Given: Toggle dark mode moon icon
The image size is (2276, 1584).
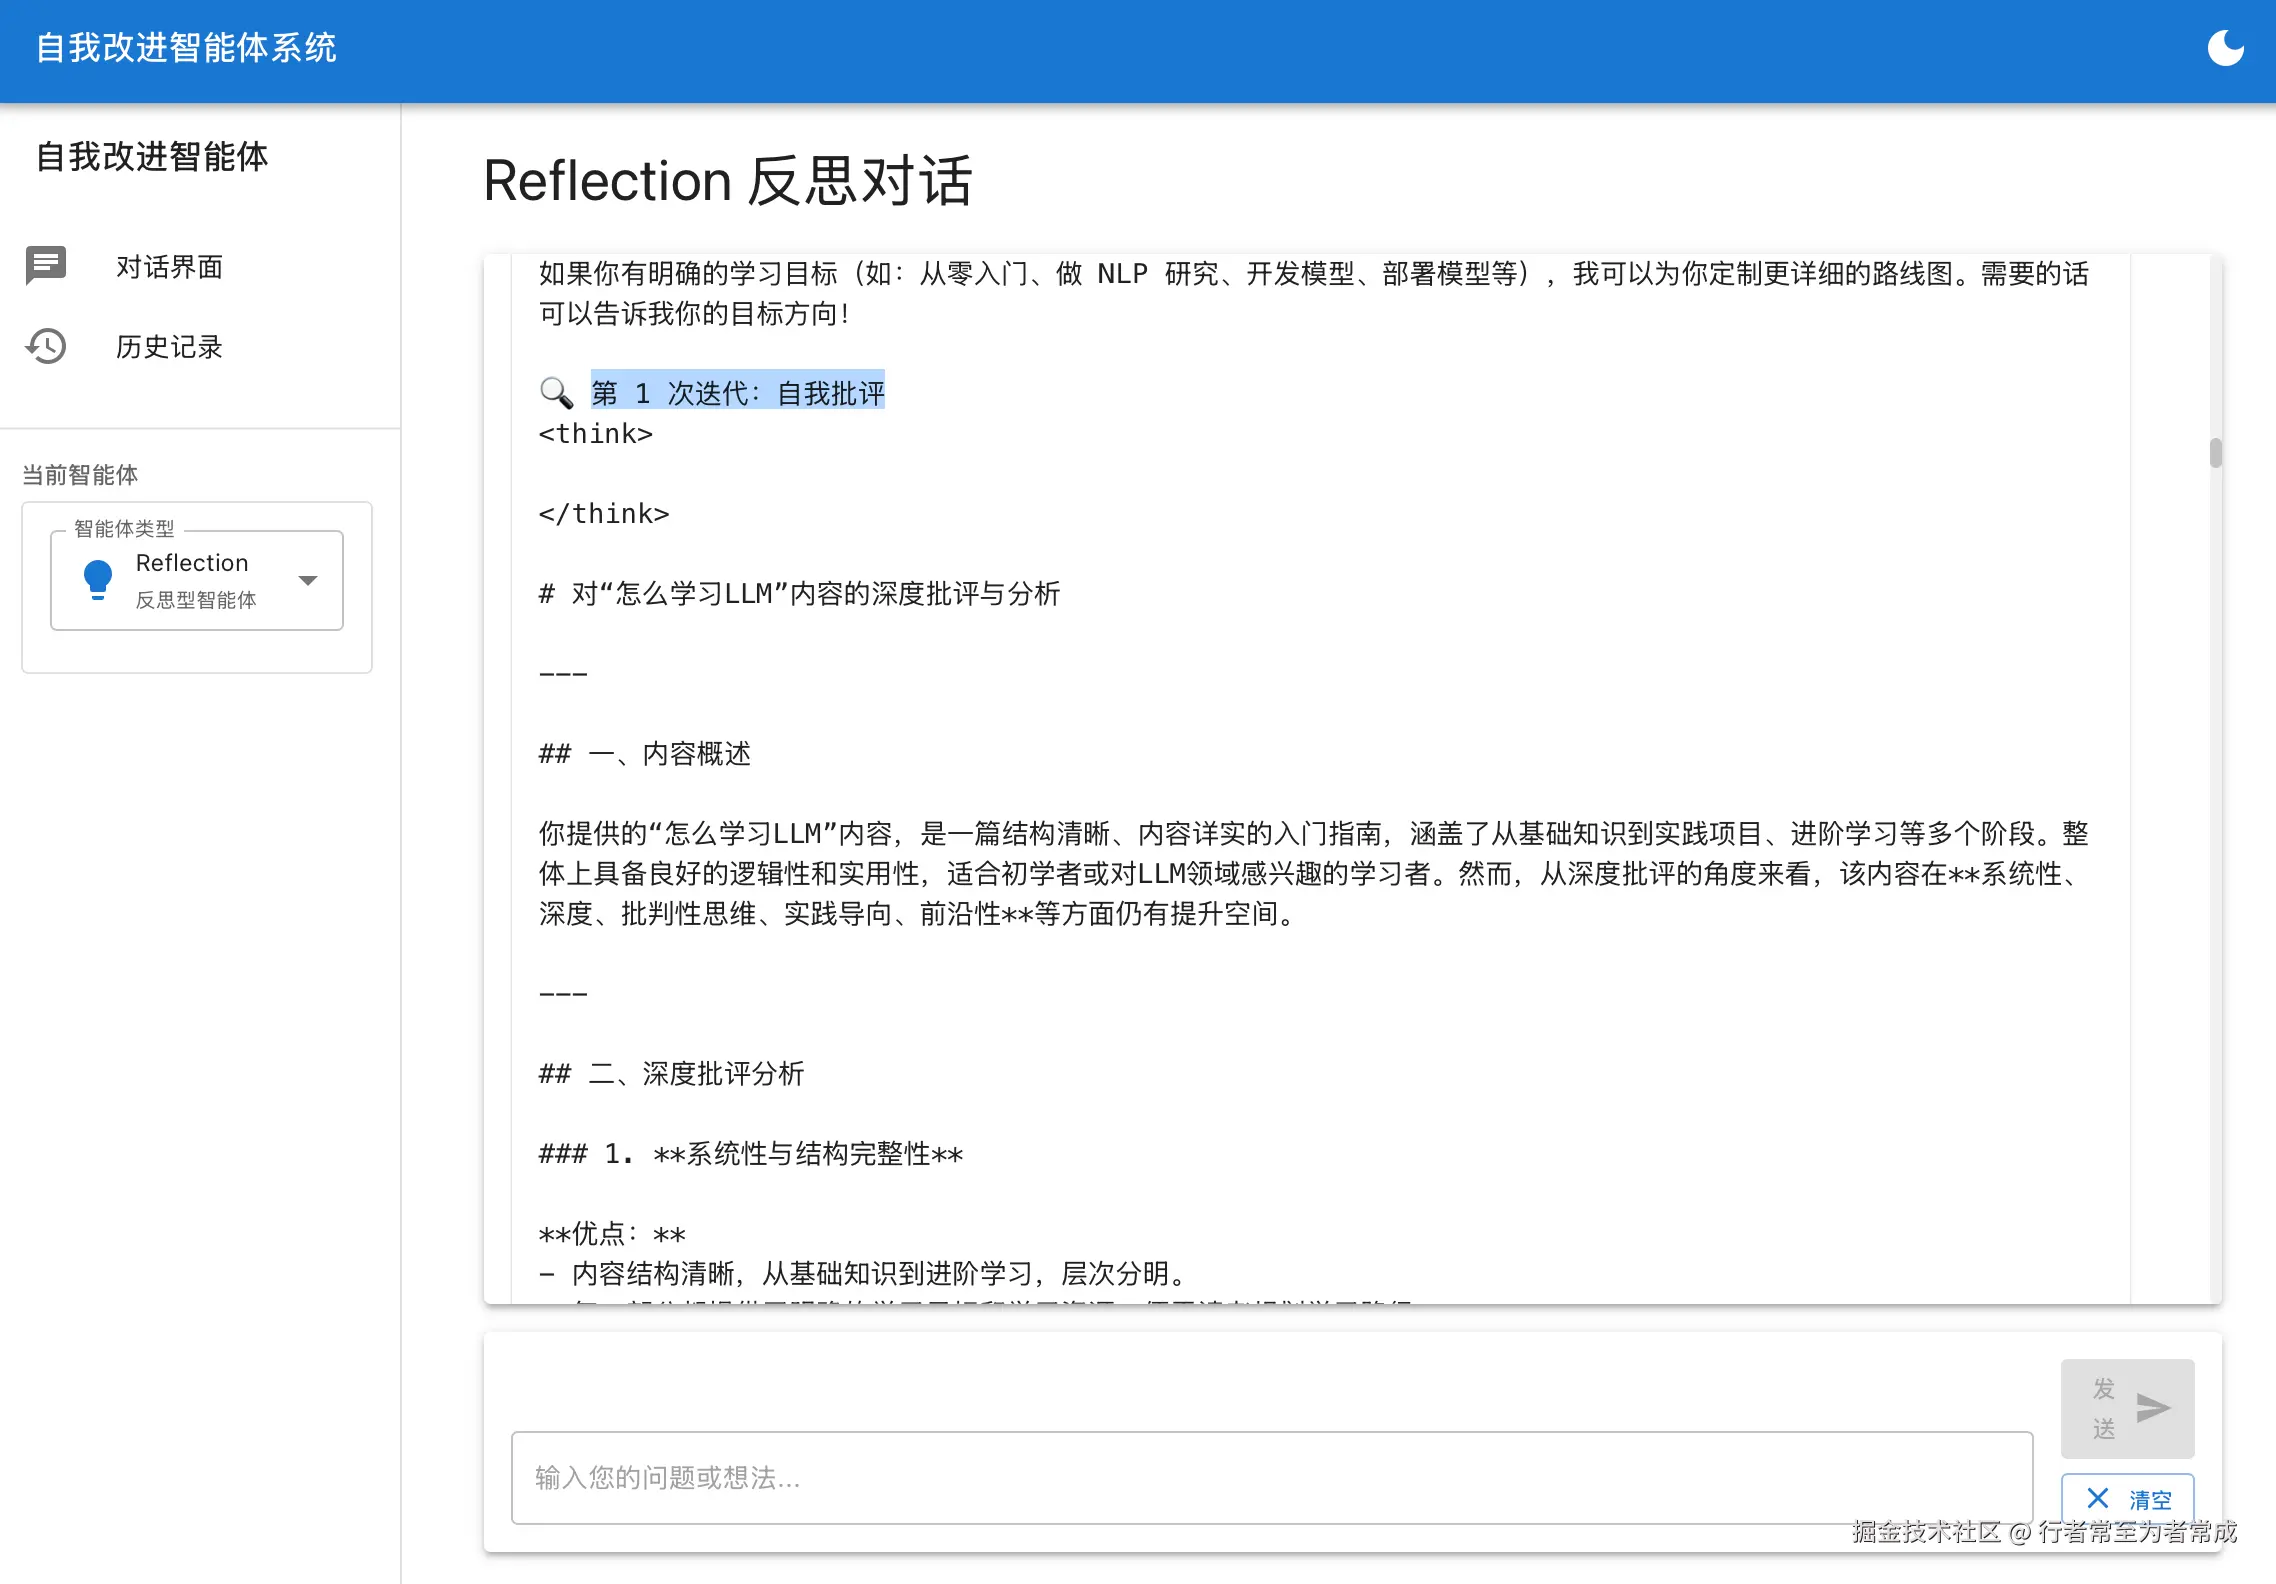Looking at the screenshot, I should 2225,48.
